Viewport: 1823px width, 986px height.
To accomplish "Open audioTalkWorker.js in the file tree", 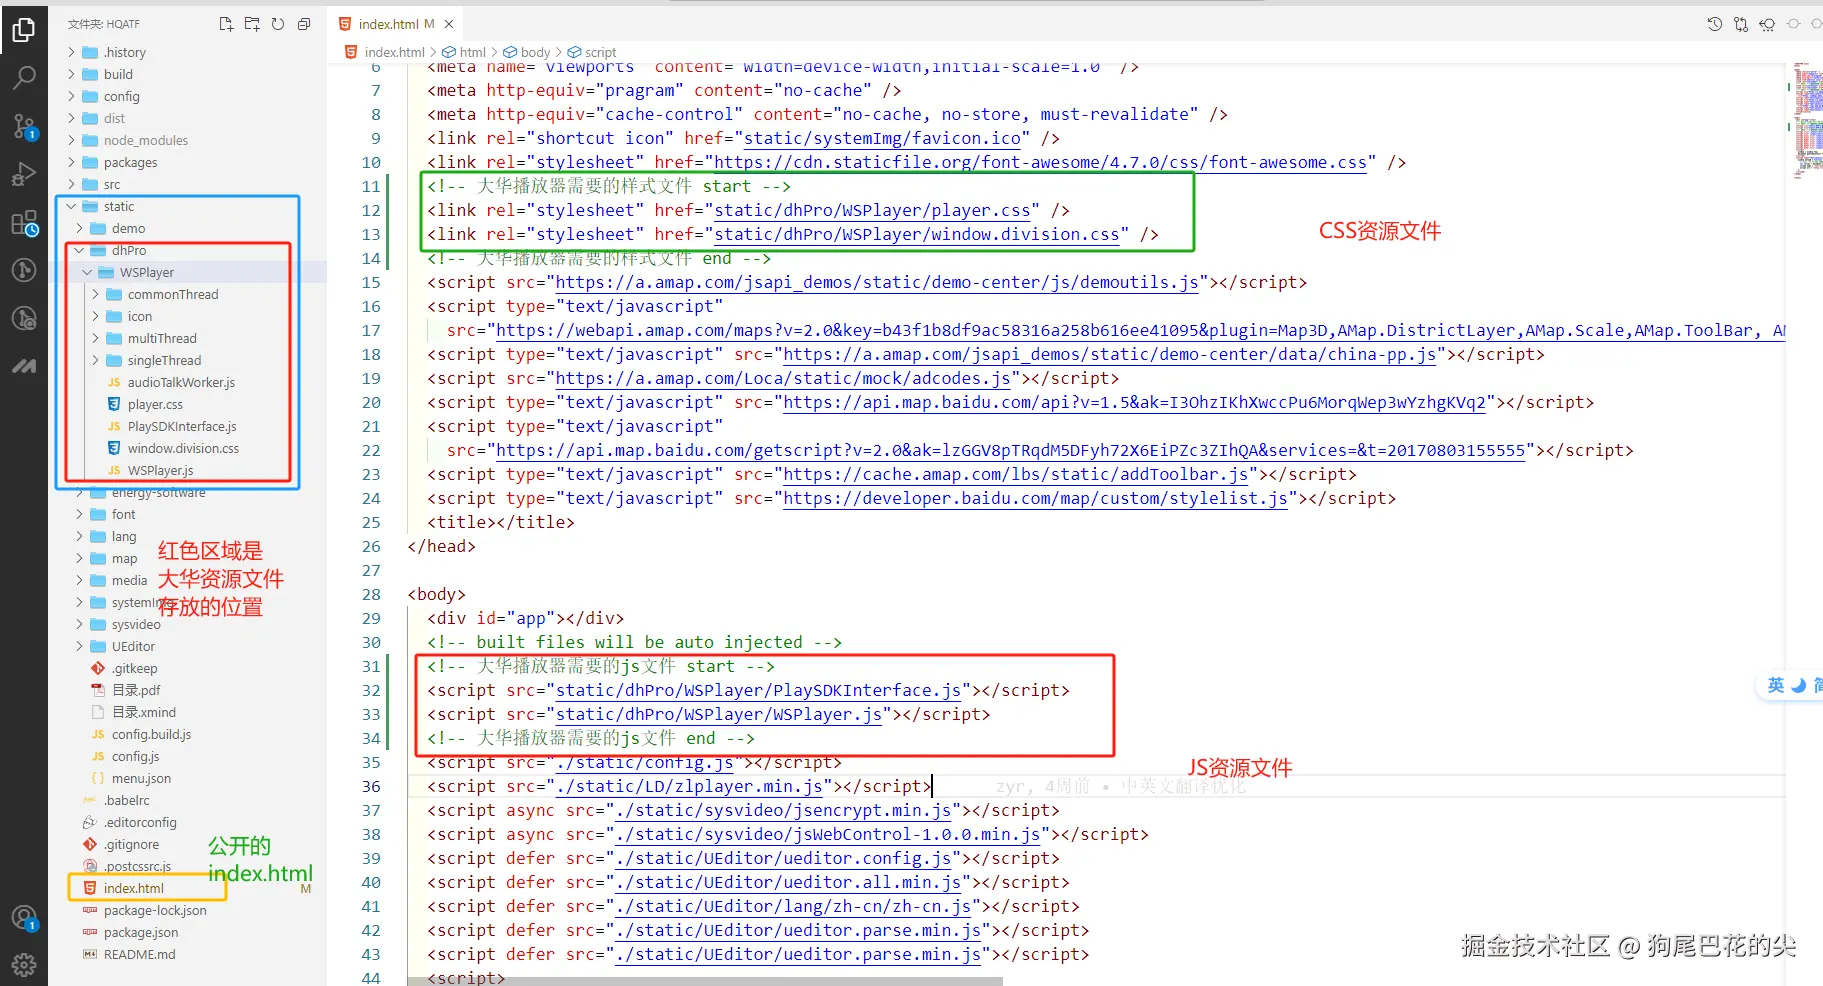I will pyautogui.click(x=181, y=382).
